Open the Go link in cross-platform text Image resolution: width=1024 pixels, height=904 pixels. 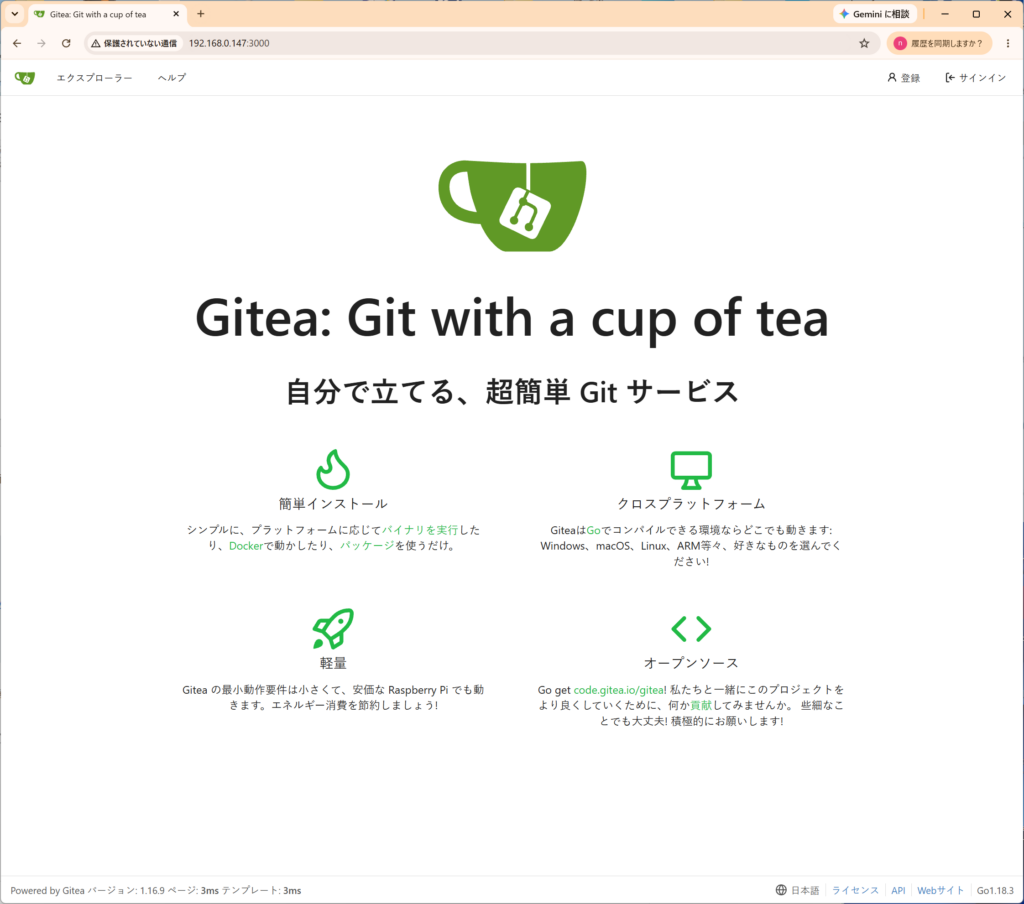(593, 530)
